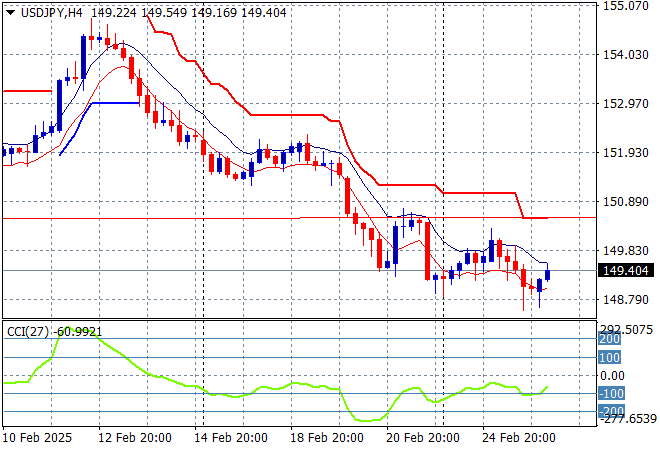Click the 14 Feb 20:00 time label
Viewport: 660px width, 450px height.
click(x=231, y=438)
